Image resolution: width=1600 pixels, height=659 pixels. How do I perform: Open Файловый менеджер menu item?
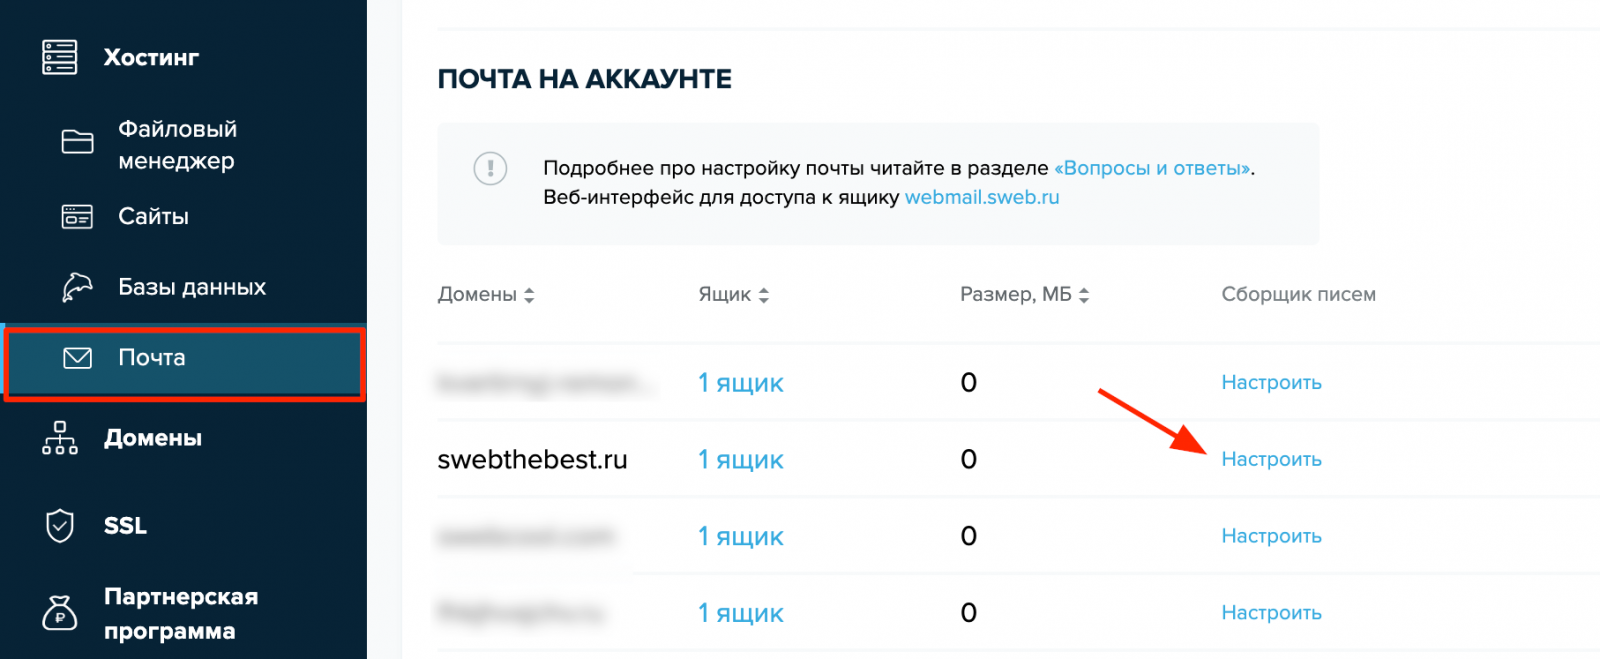tap(178, 145)
